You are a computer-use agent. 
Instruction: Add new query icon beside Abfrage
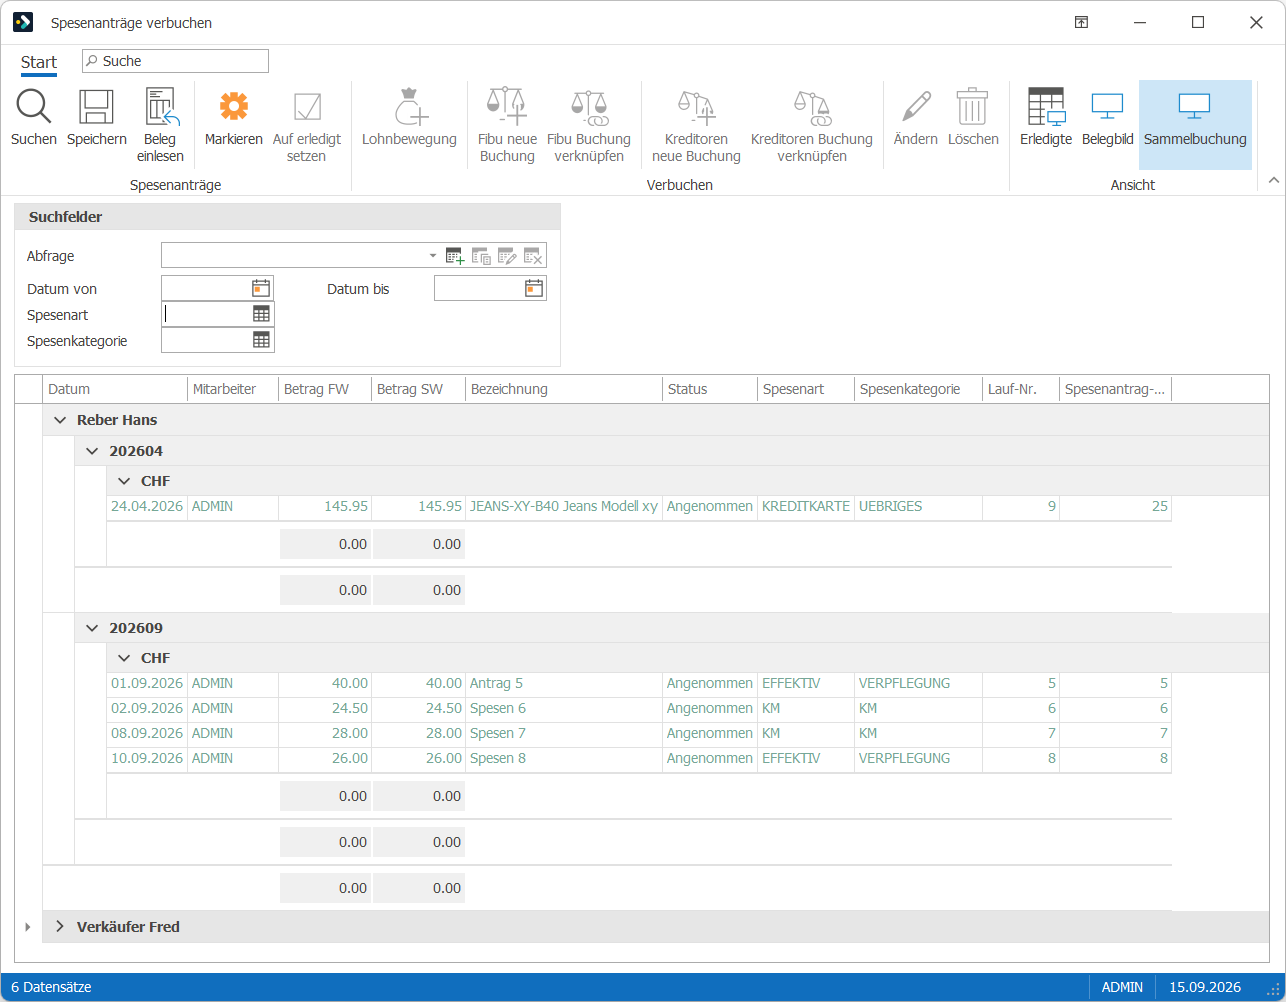coord(455,256)
